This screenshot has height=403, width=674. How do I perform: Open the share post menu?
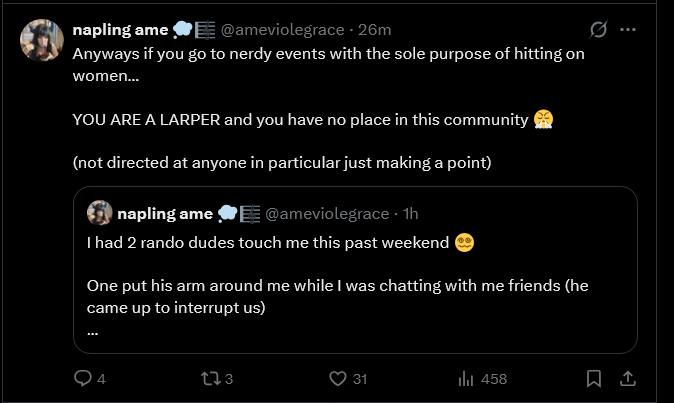click(628, 379)
